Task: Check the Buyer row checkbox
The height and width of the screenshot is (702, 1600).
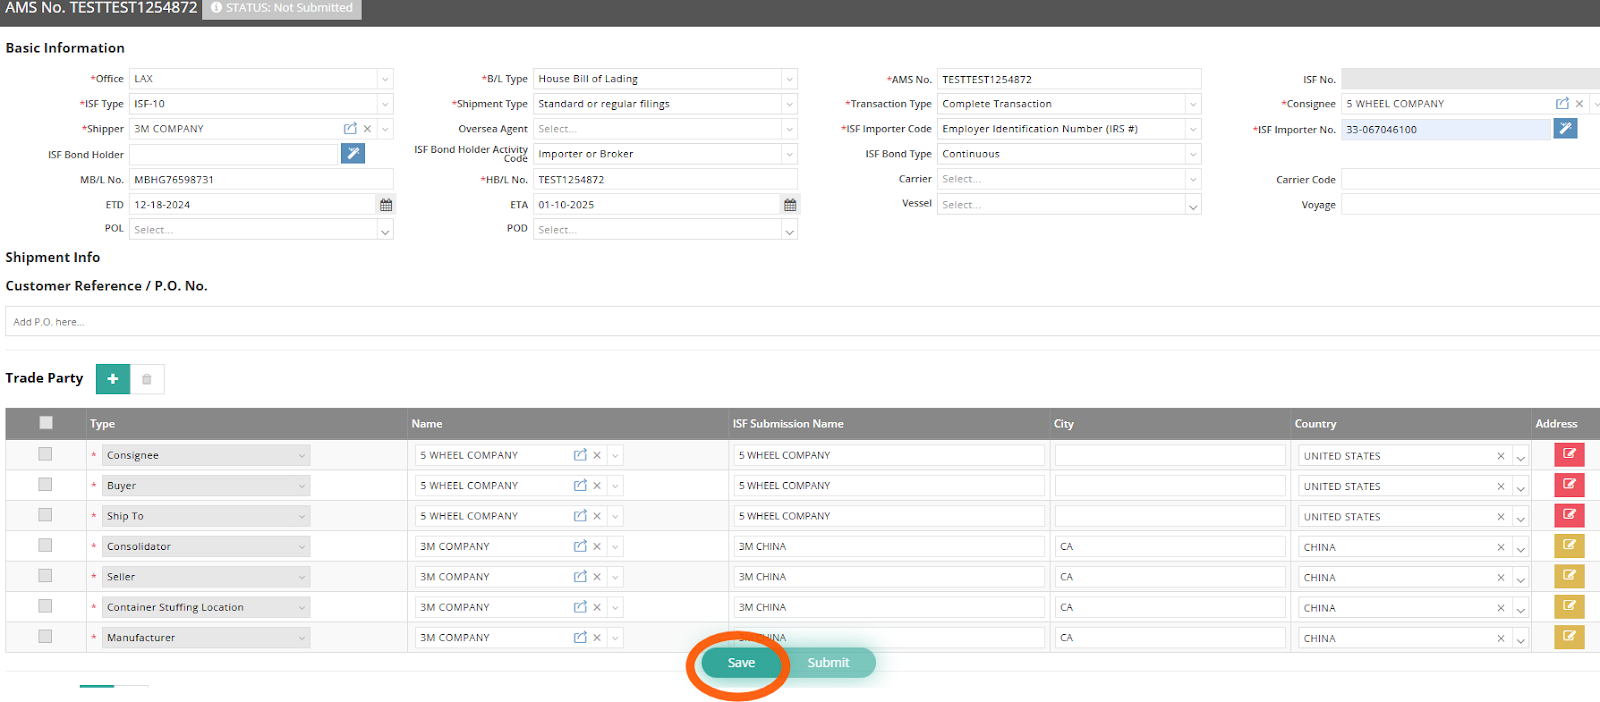Action: (45, 485)
